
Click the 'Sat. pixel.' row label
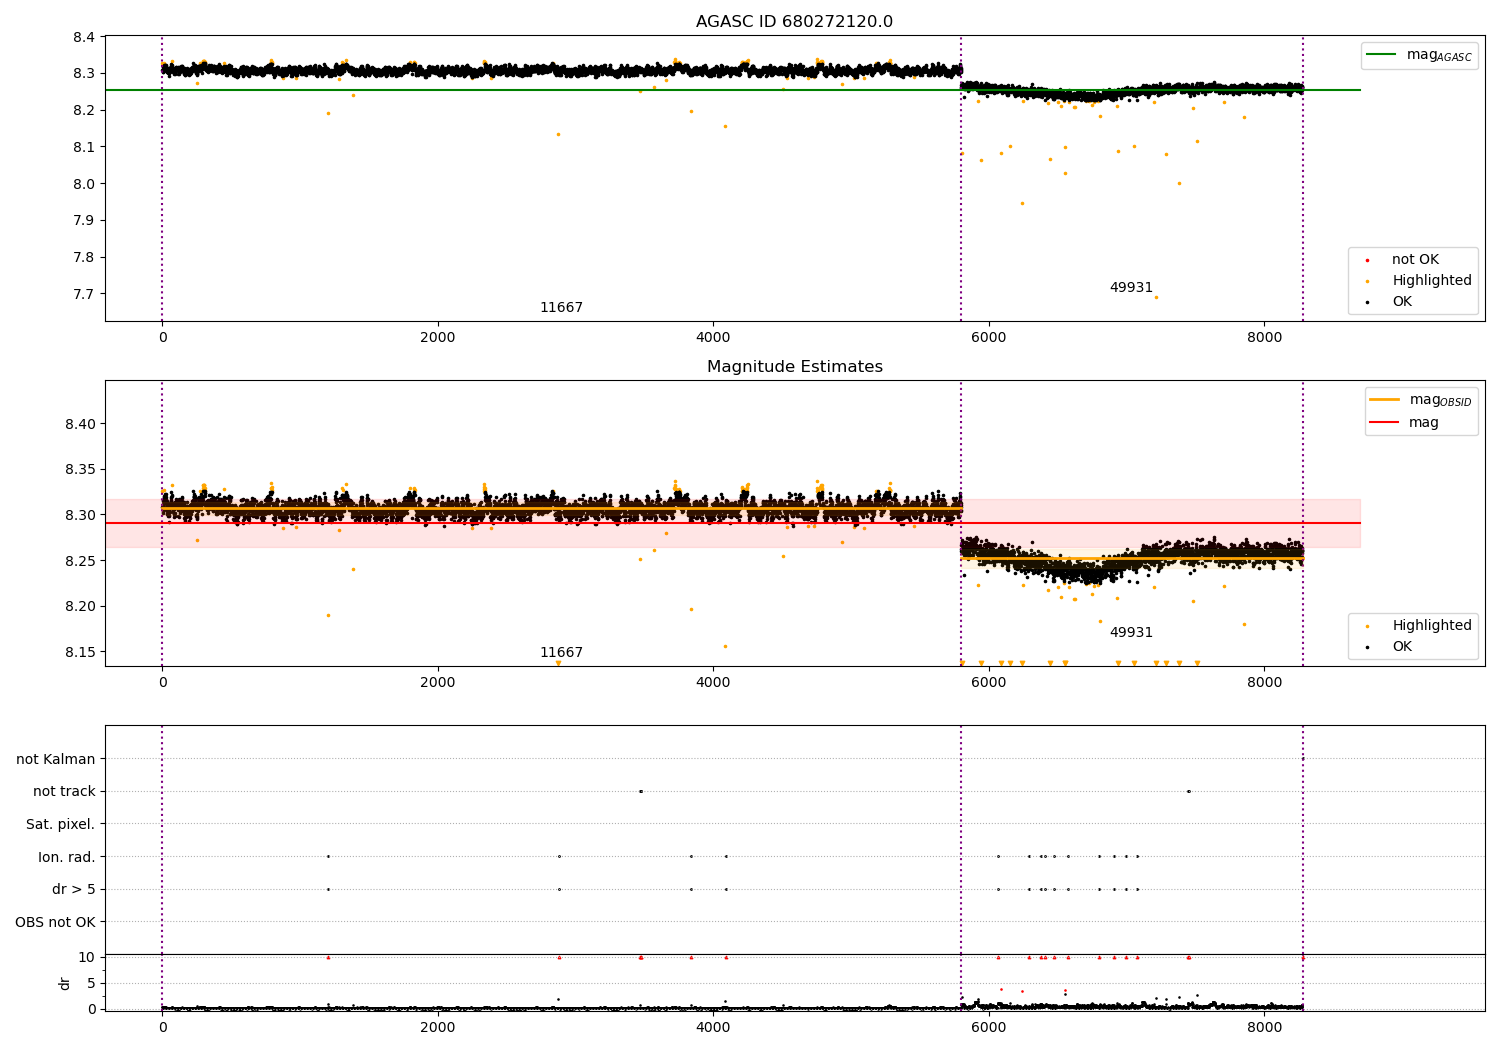point(61,825)
